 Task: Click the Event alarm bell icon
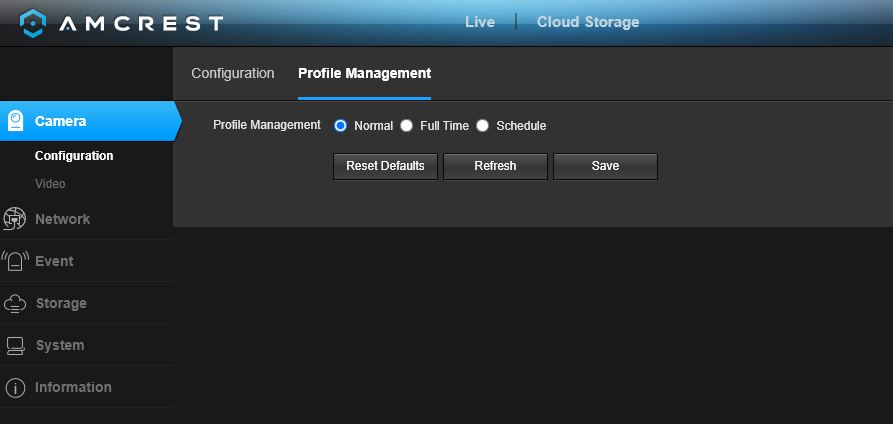click(x=15, y=261)
